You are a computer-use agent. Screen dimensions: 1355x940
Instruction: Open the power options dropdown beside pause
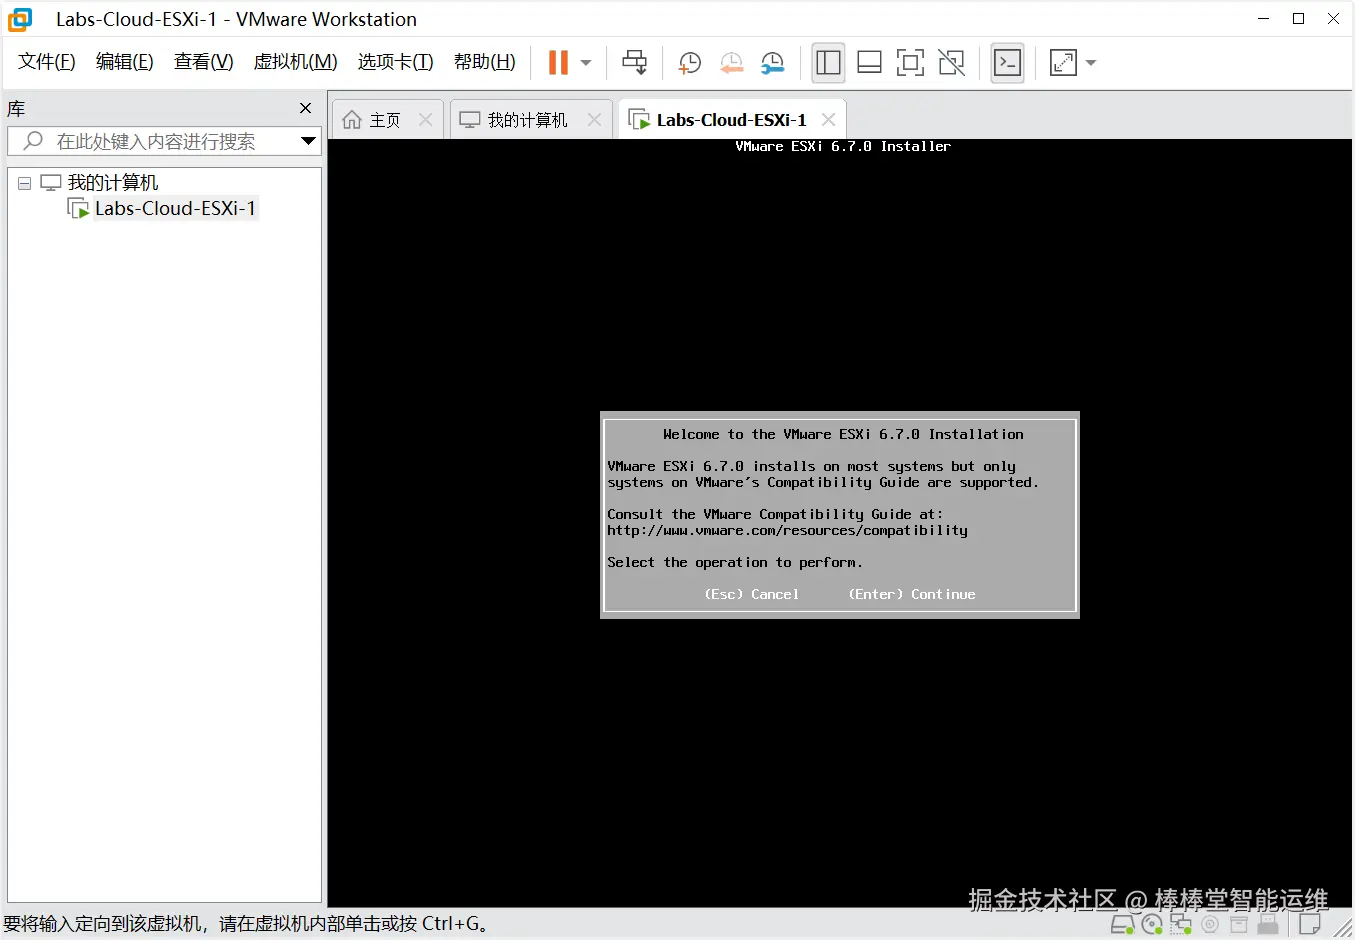pyautogui.click(x=586, y=63)
